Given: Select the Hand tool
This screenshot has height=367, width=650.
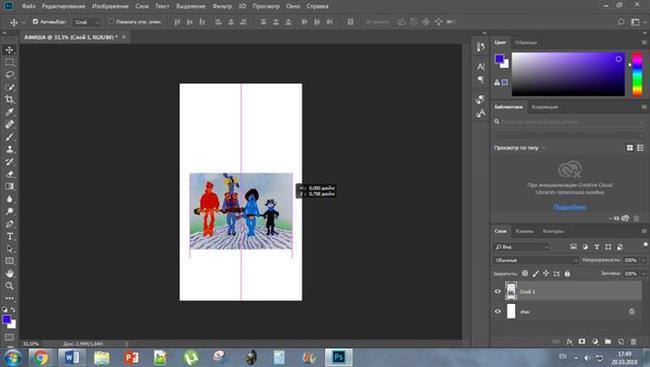Looking at the screenshot, I should 9,274.
